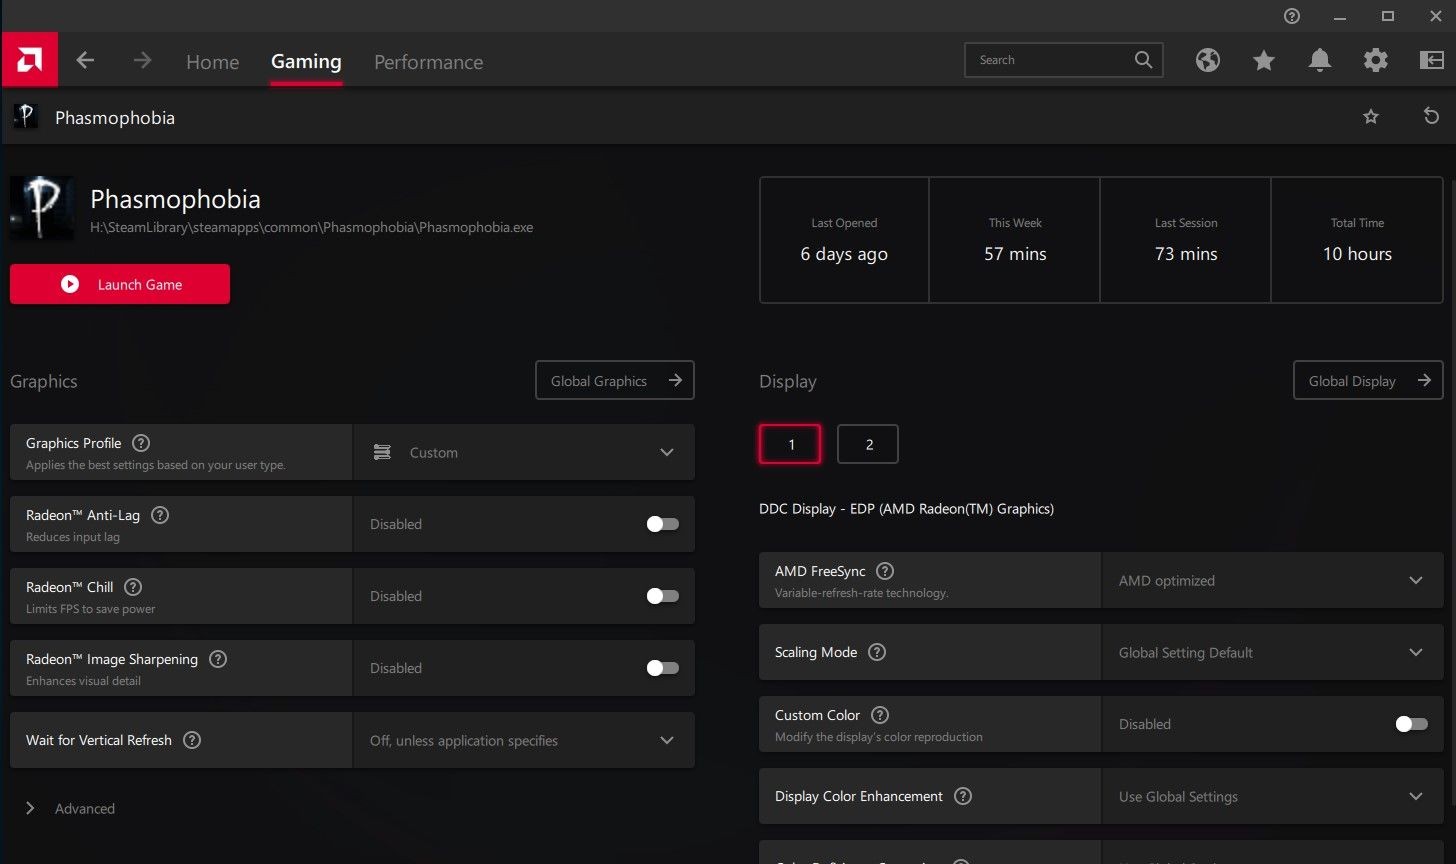Image resolution: width=1456 pixels, height=864 pixels.
Task: Launch the Phasmophobia game
Action: point(120,284)
